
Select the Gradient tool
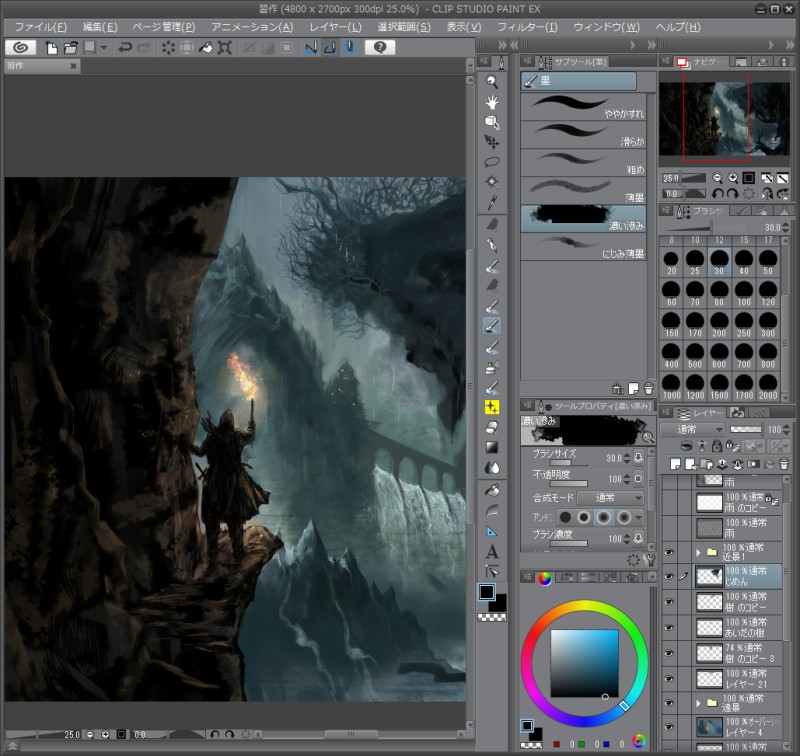[492, 447]
